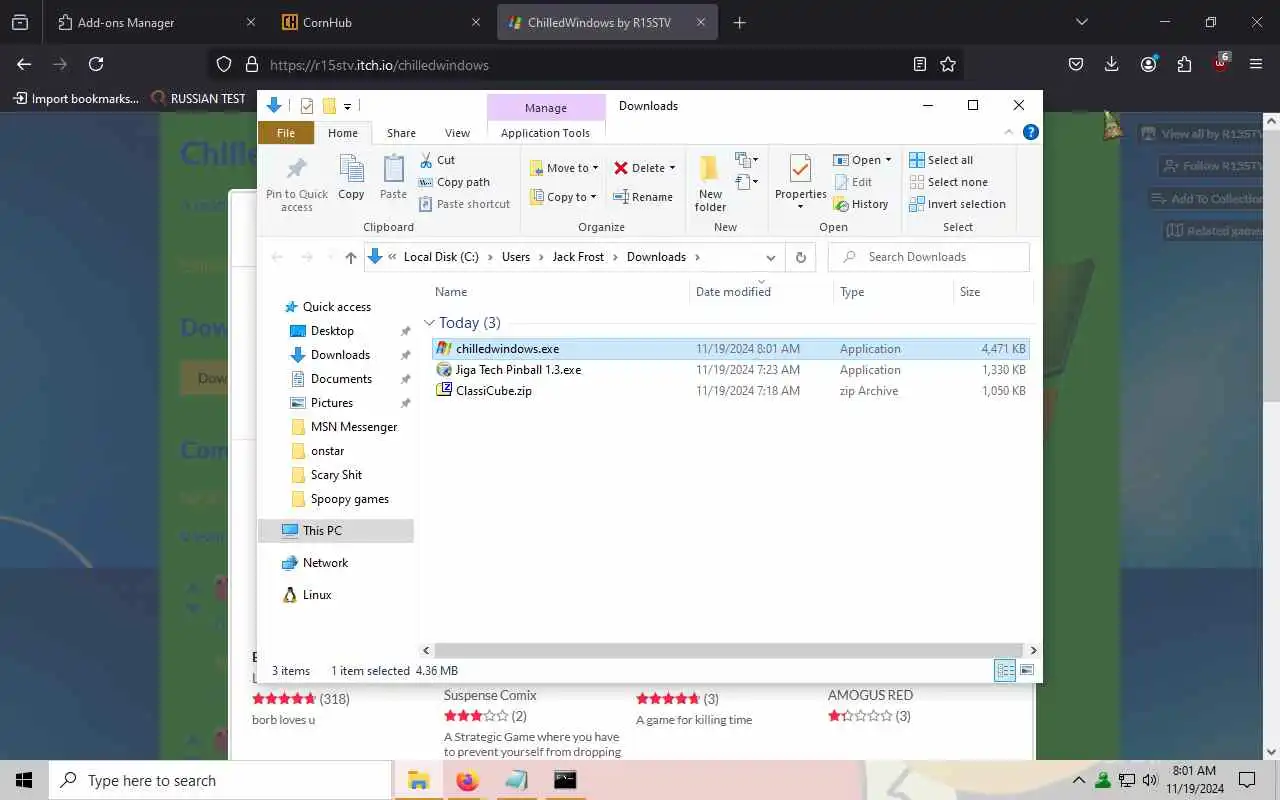Click the Up one level arrow
The width and height of the screenshot is (1280, 800).
tap(351, 257)
